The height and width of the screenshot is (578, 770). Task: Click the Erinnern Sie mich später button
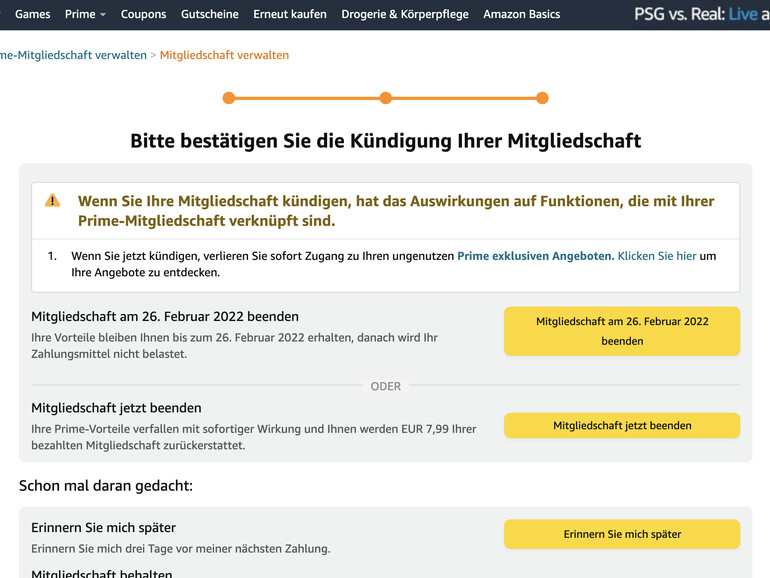pos(622,534)
